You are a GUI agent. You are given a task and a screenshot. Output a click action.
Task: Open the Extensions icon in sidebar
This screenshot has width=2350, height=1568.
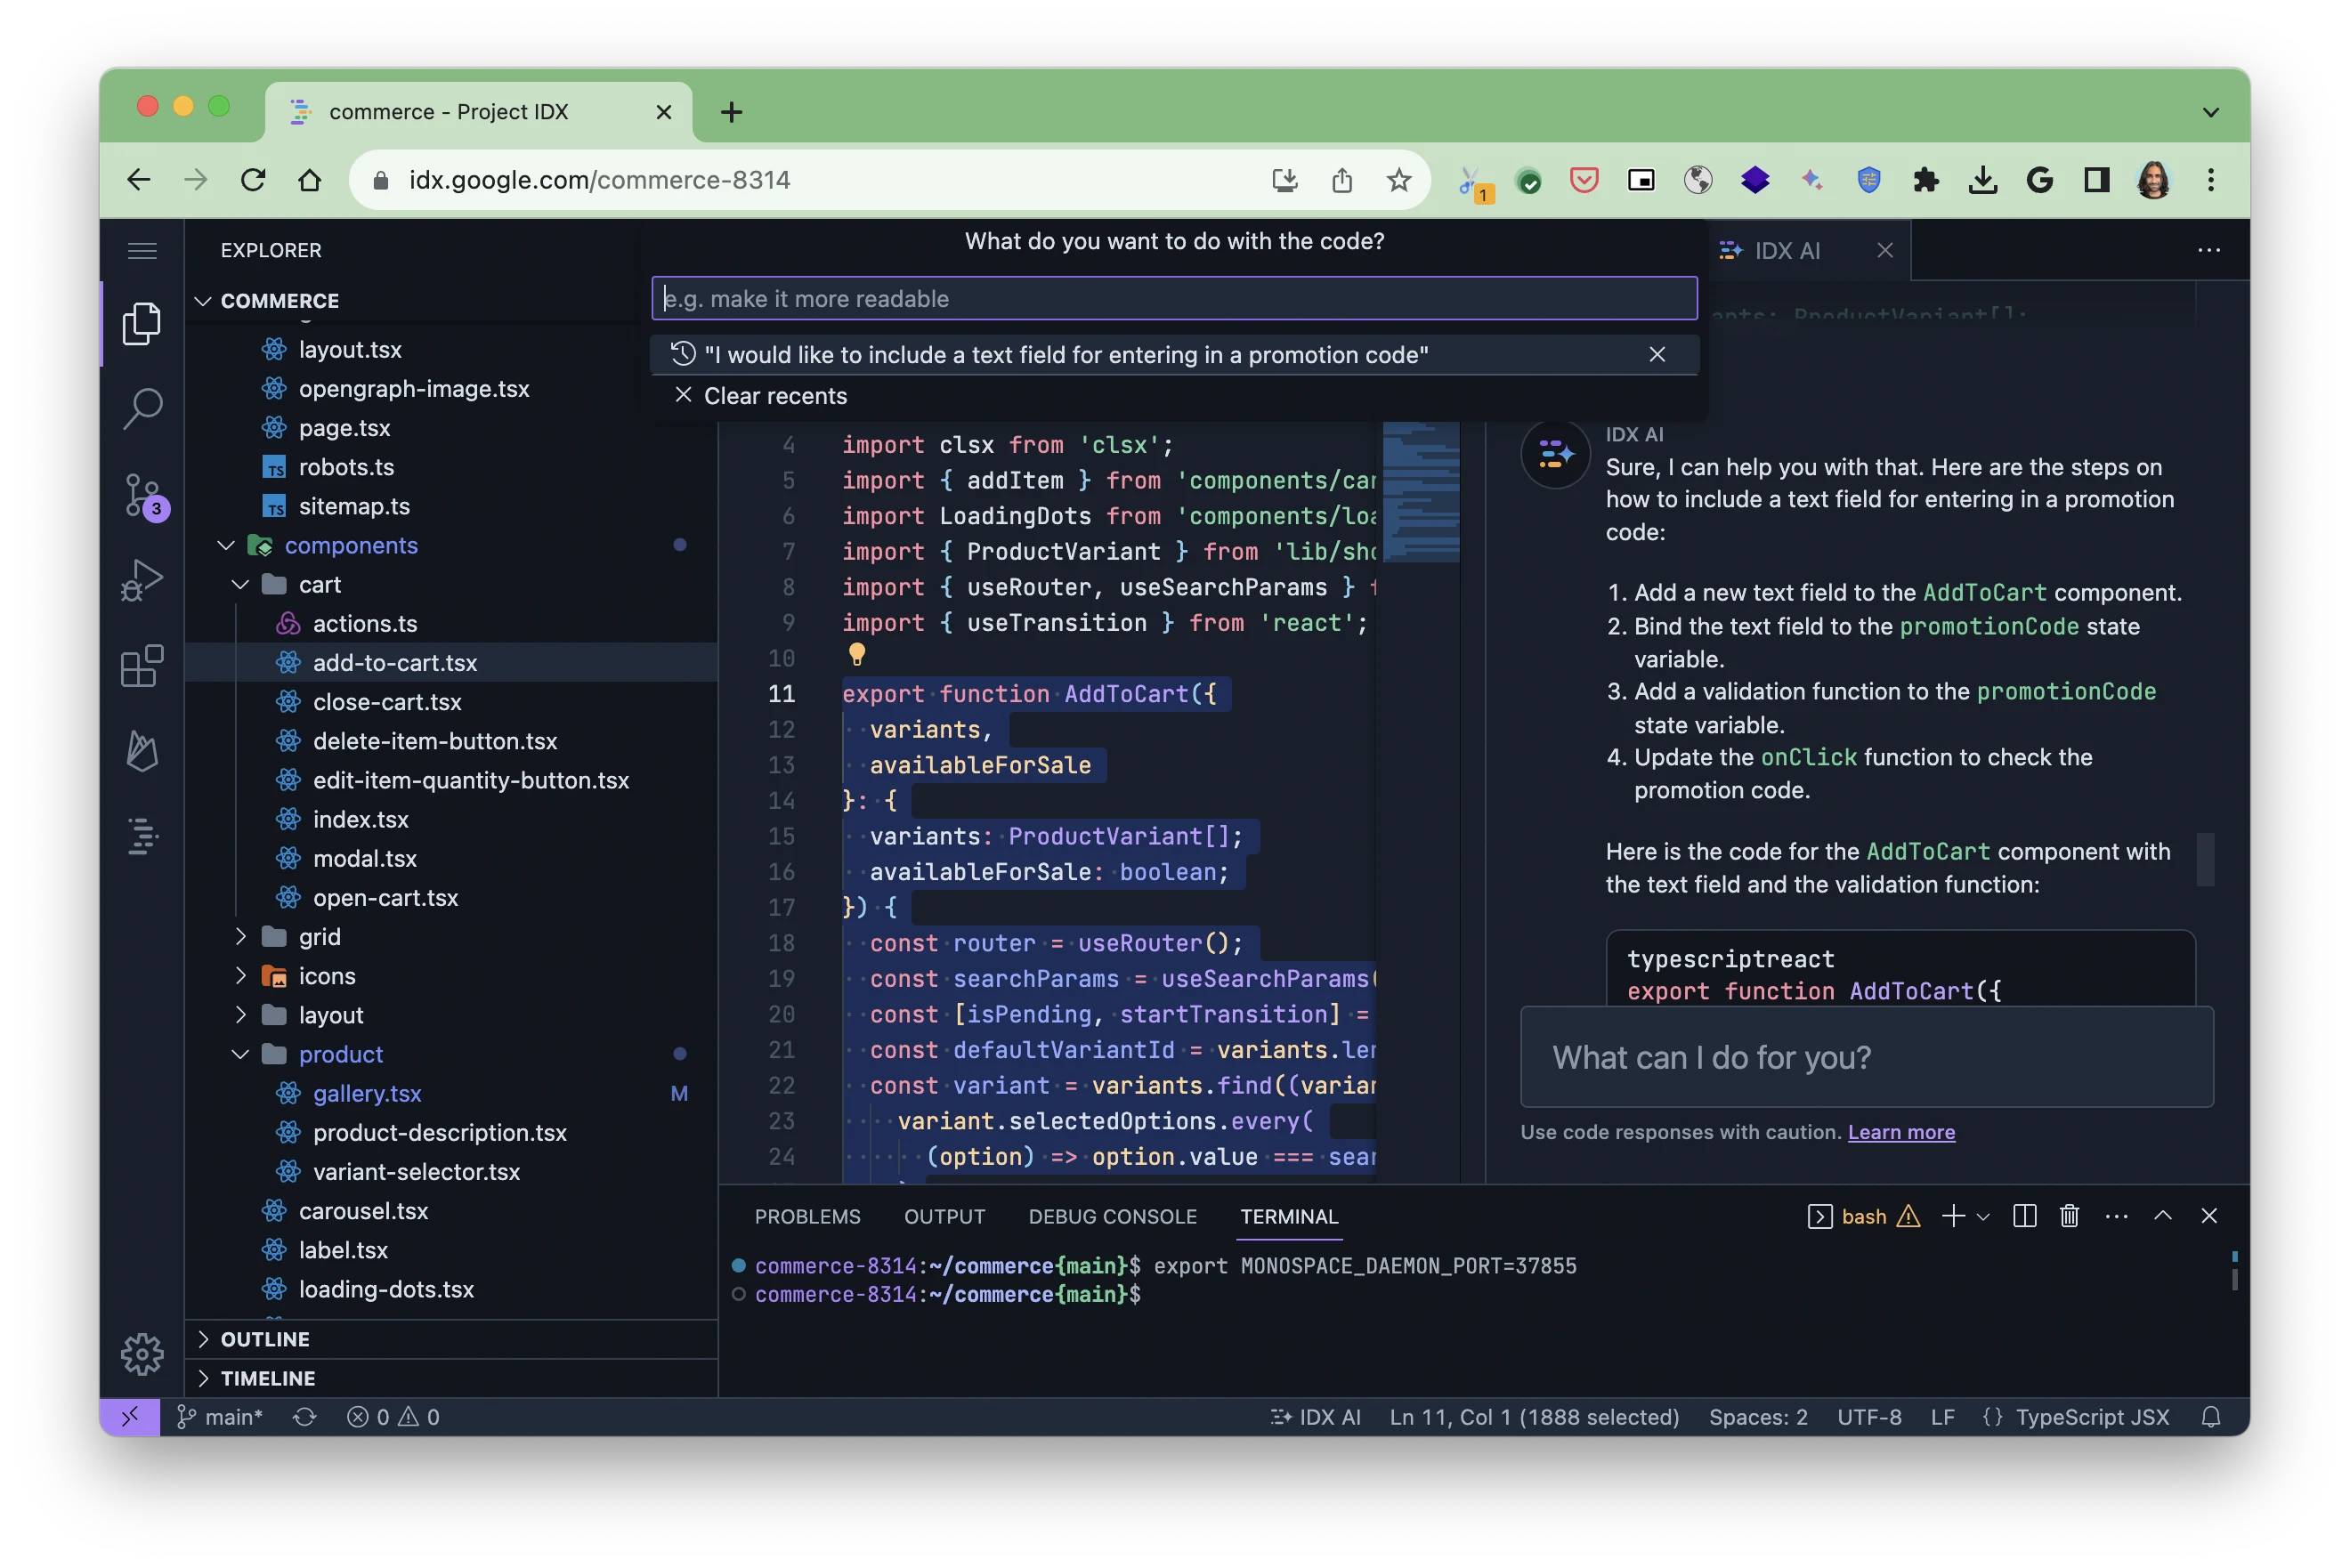142,663
